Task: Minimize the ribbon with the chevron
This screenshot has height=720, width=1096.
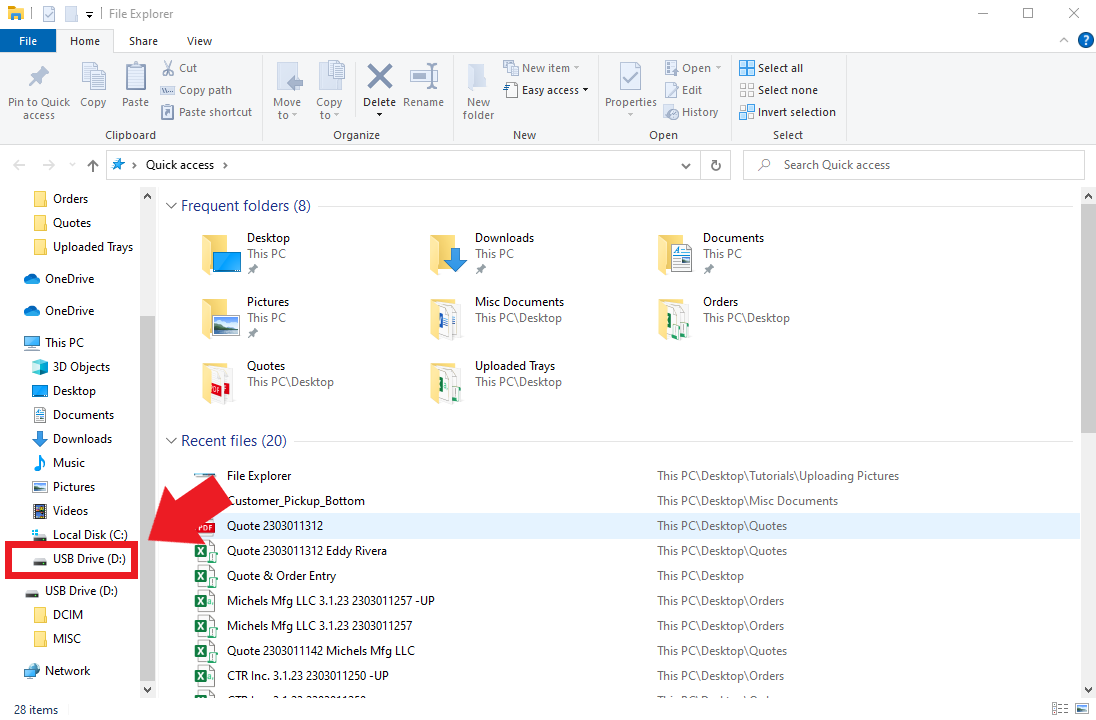Action: [x=1063, y=40]
